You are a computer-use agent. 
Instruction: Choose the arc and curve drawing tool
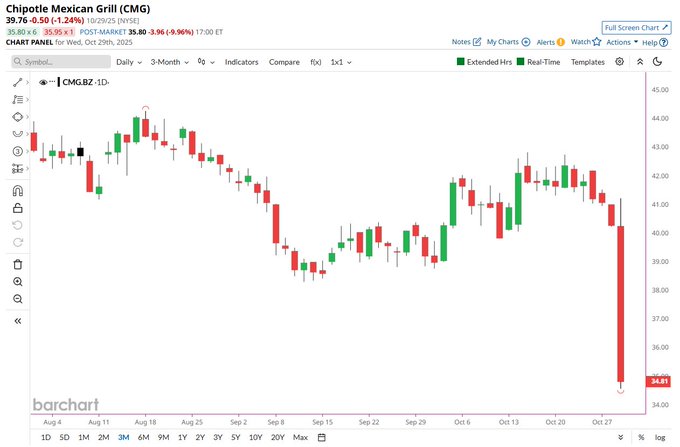pos(17,134)
